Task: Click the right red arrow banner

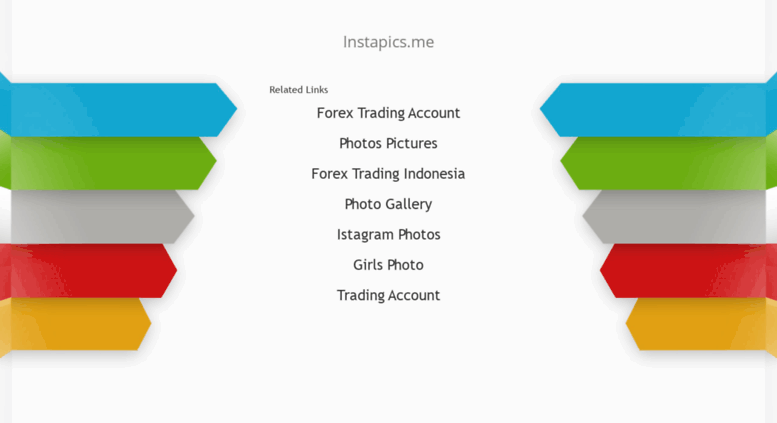Action: point(688,270)
